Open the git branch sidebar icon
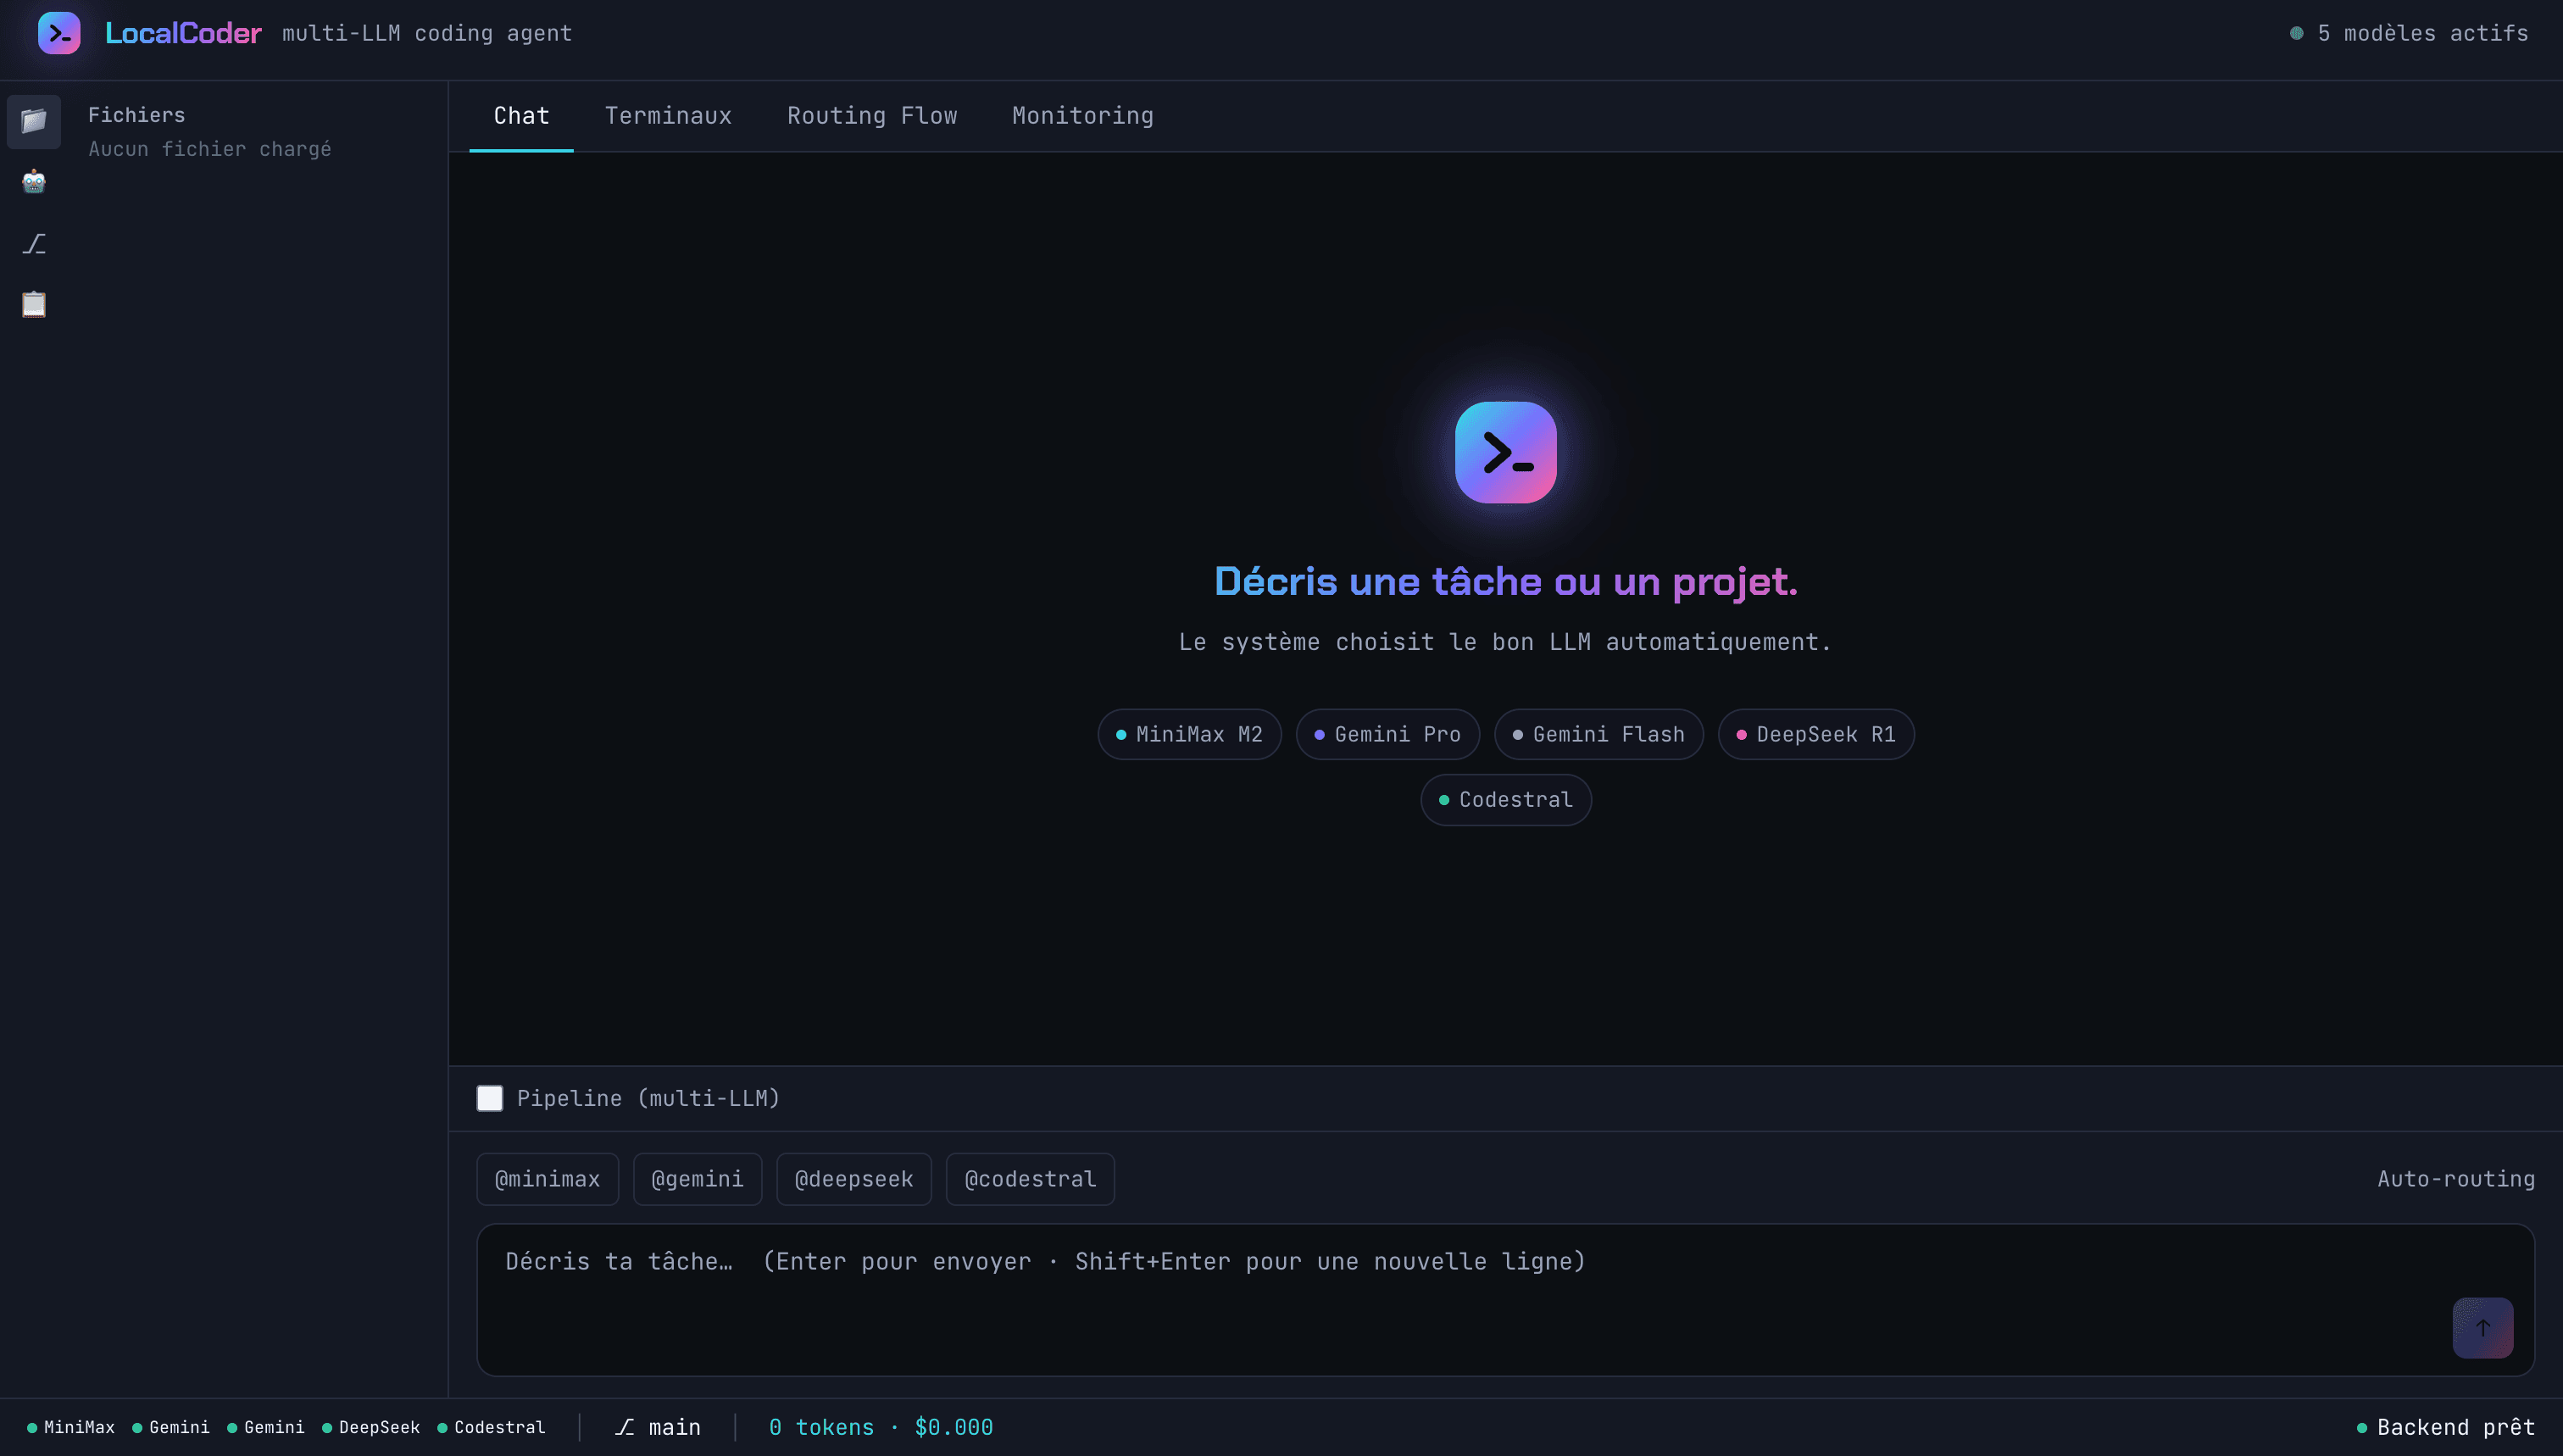The width and height of the screenshot is (2563, 1456). pos(34,243)
